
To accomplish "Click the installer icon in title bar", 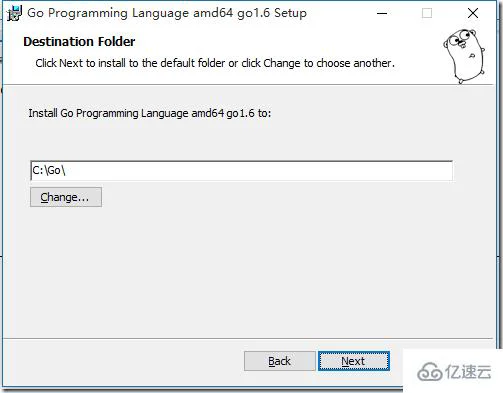I will click(14, 13).
